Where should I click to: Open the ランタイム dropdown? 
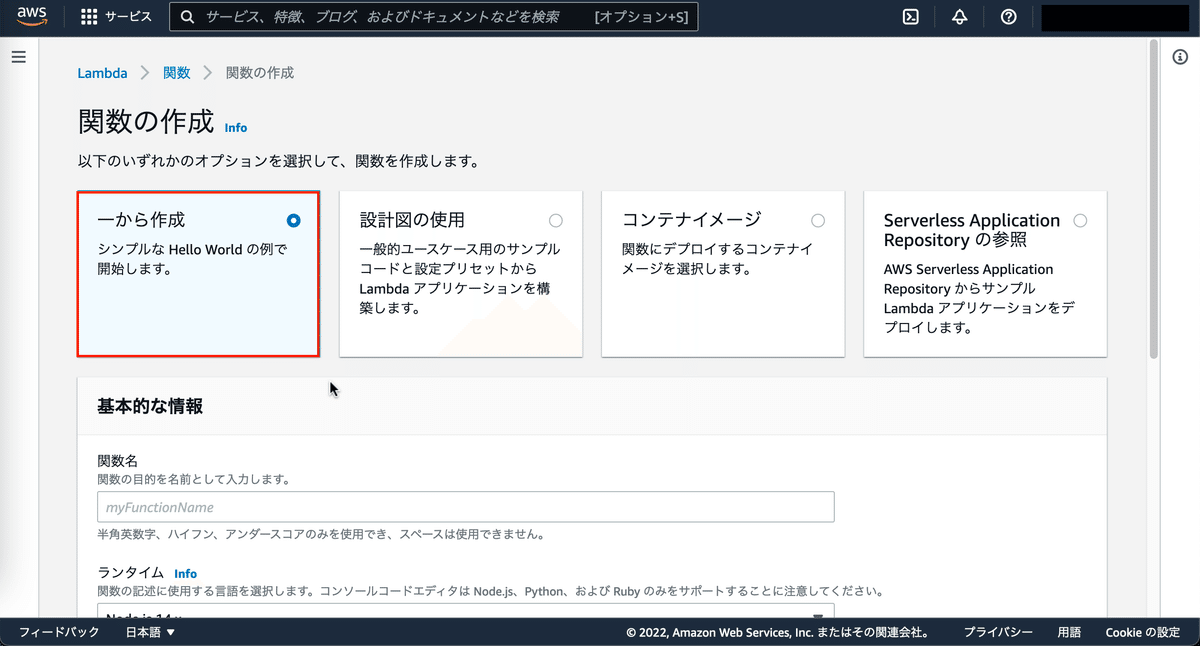(466, 612)
